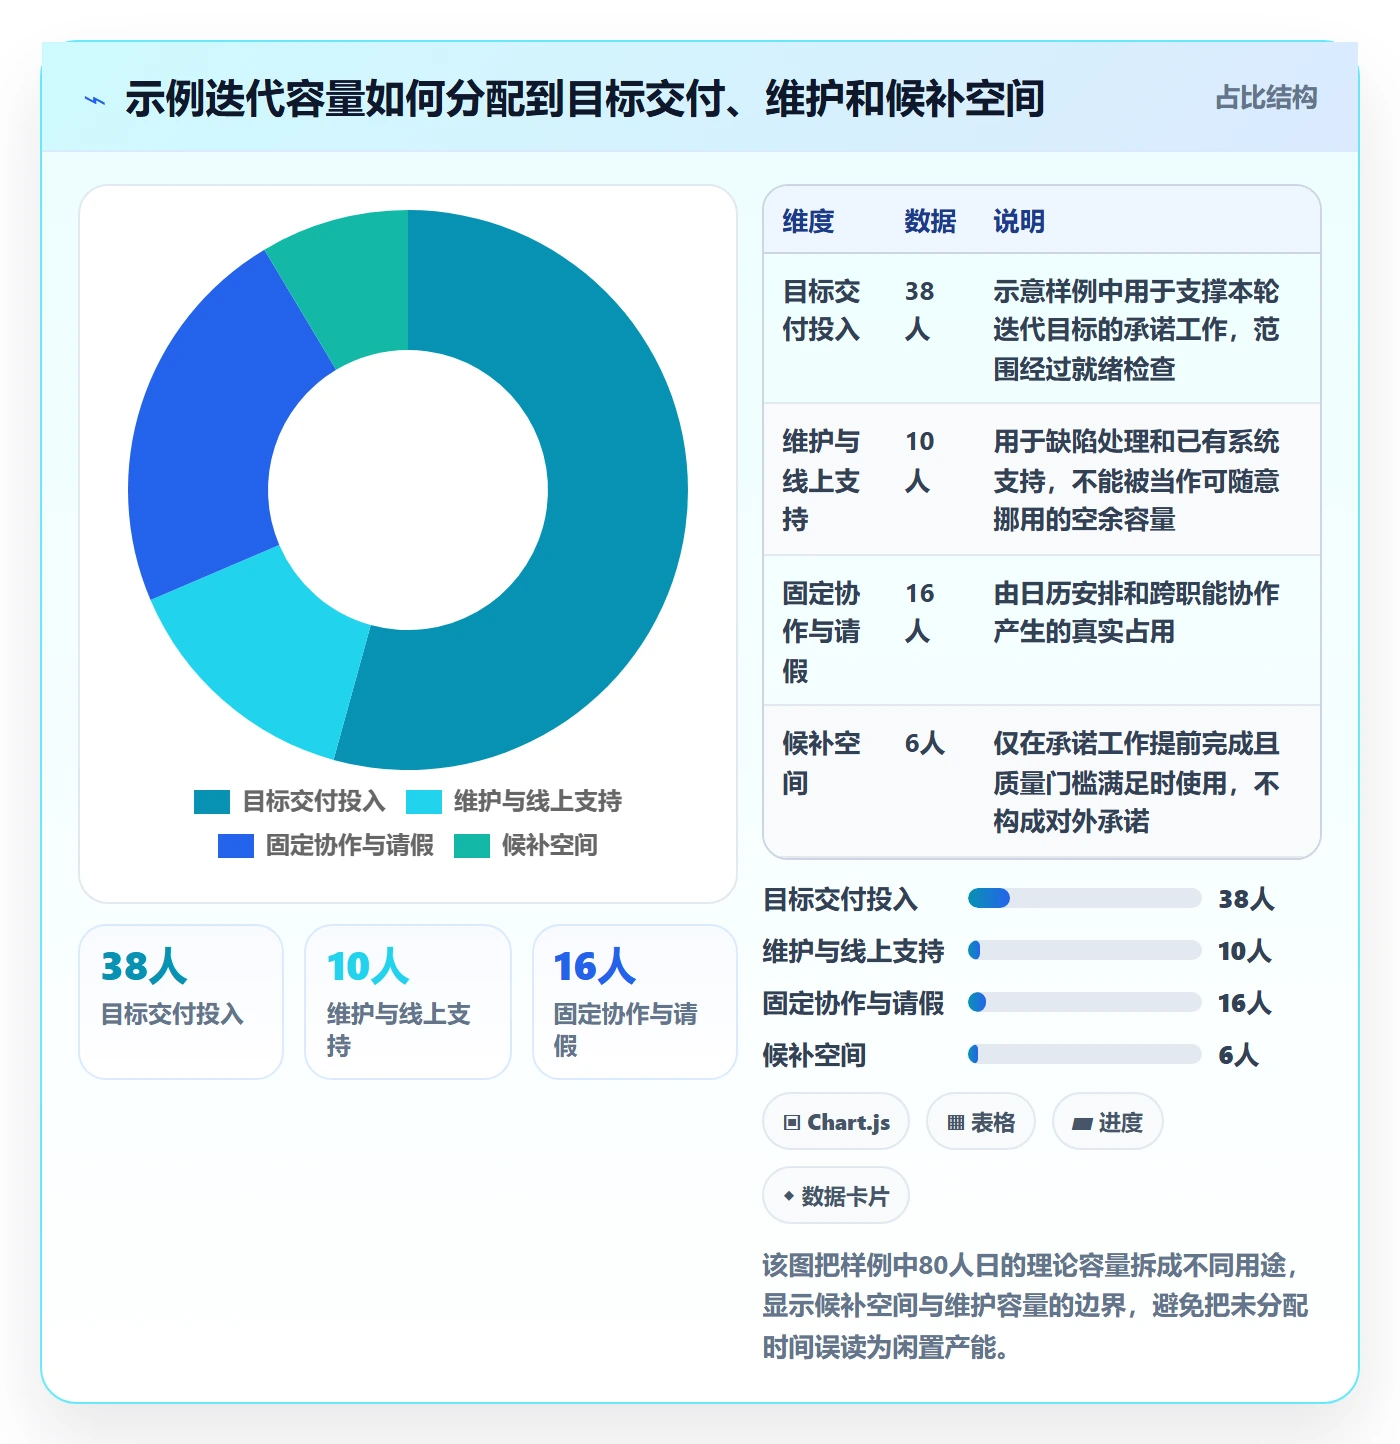Click the 表格 grid icon
This screenshot has height=1444, width=1400.
[956, 1122]
